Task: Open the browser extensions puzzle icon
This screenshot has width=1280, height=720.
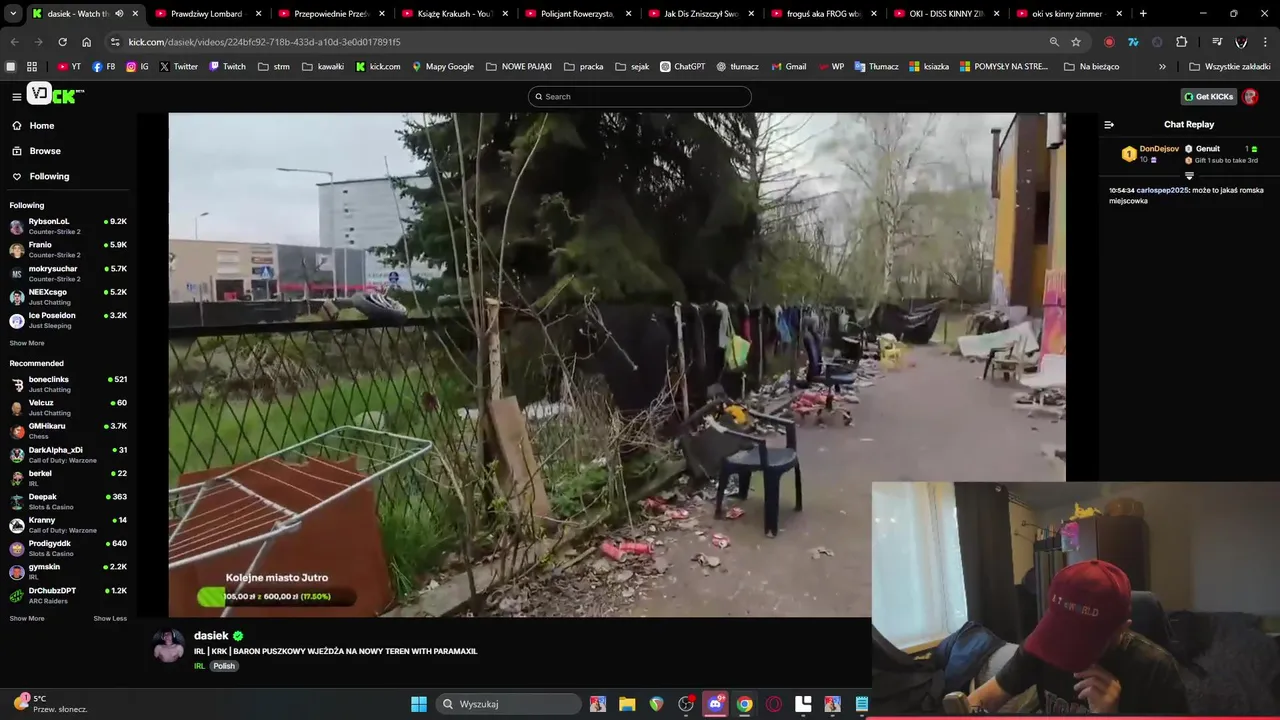Action: pos(1182,42)
